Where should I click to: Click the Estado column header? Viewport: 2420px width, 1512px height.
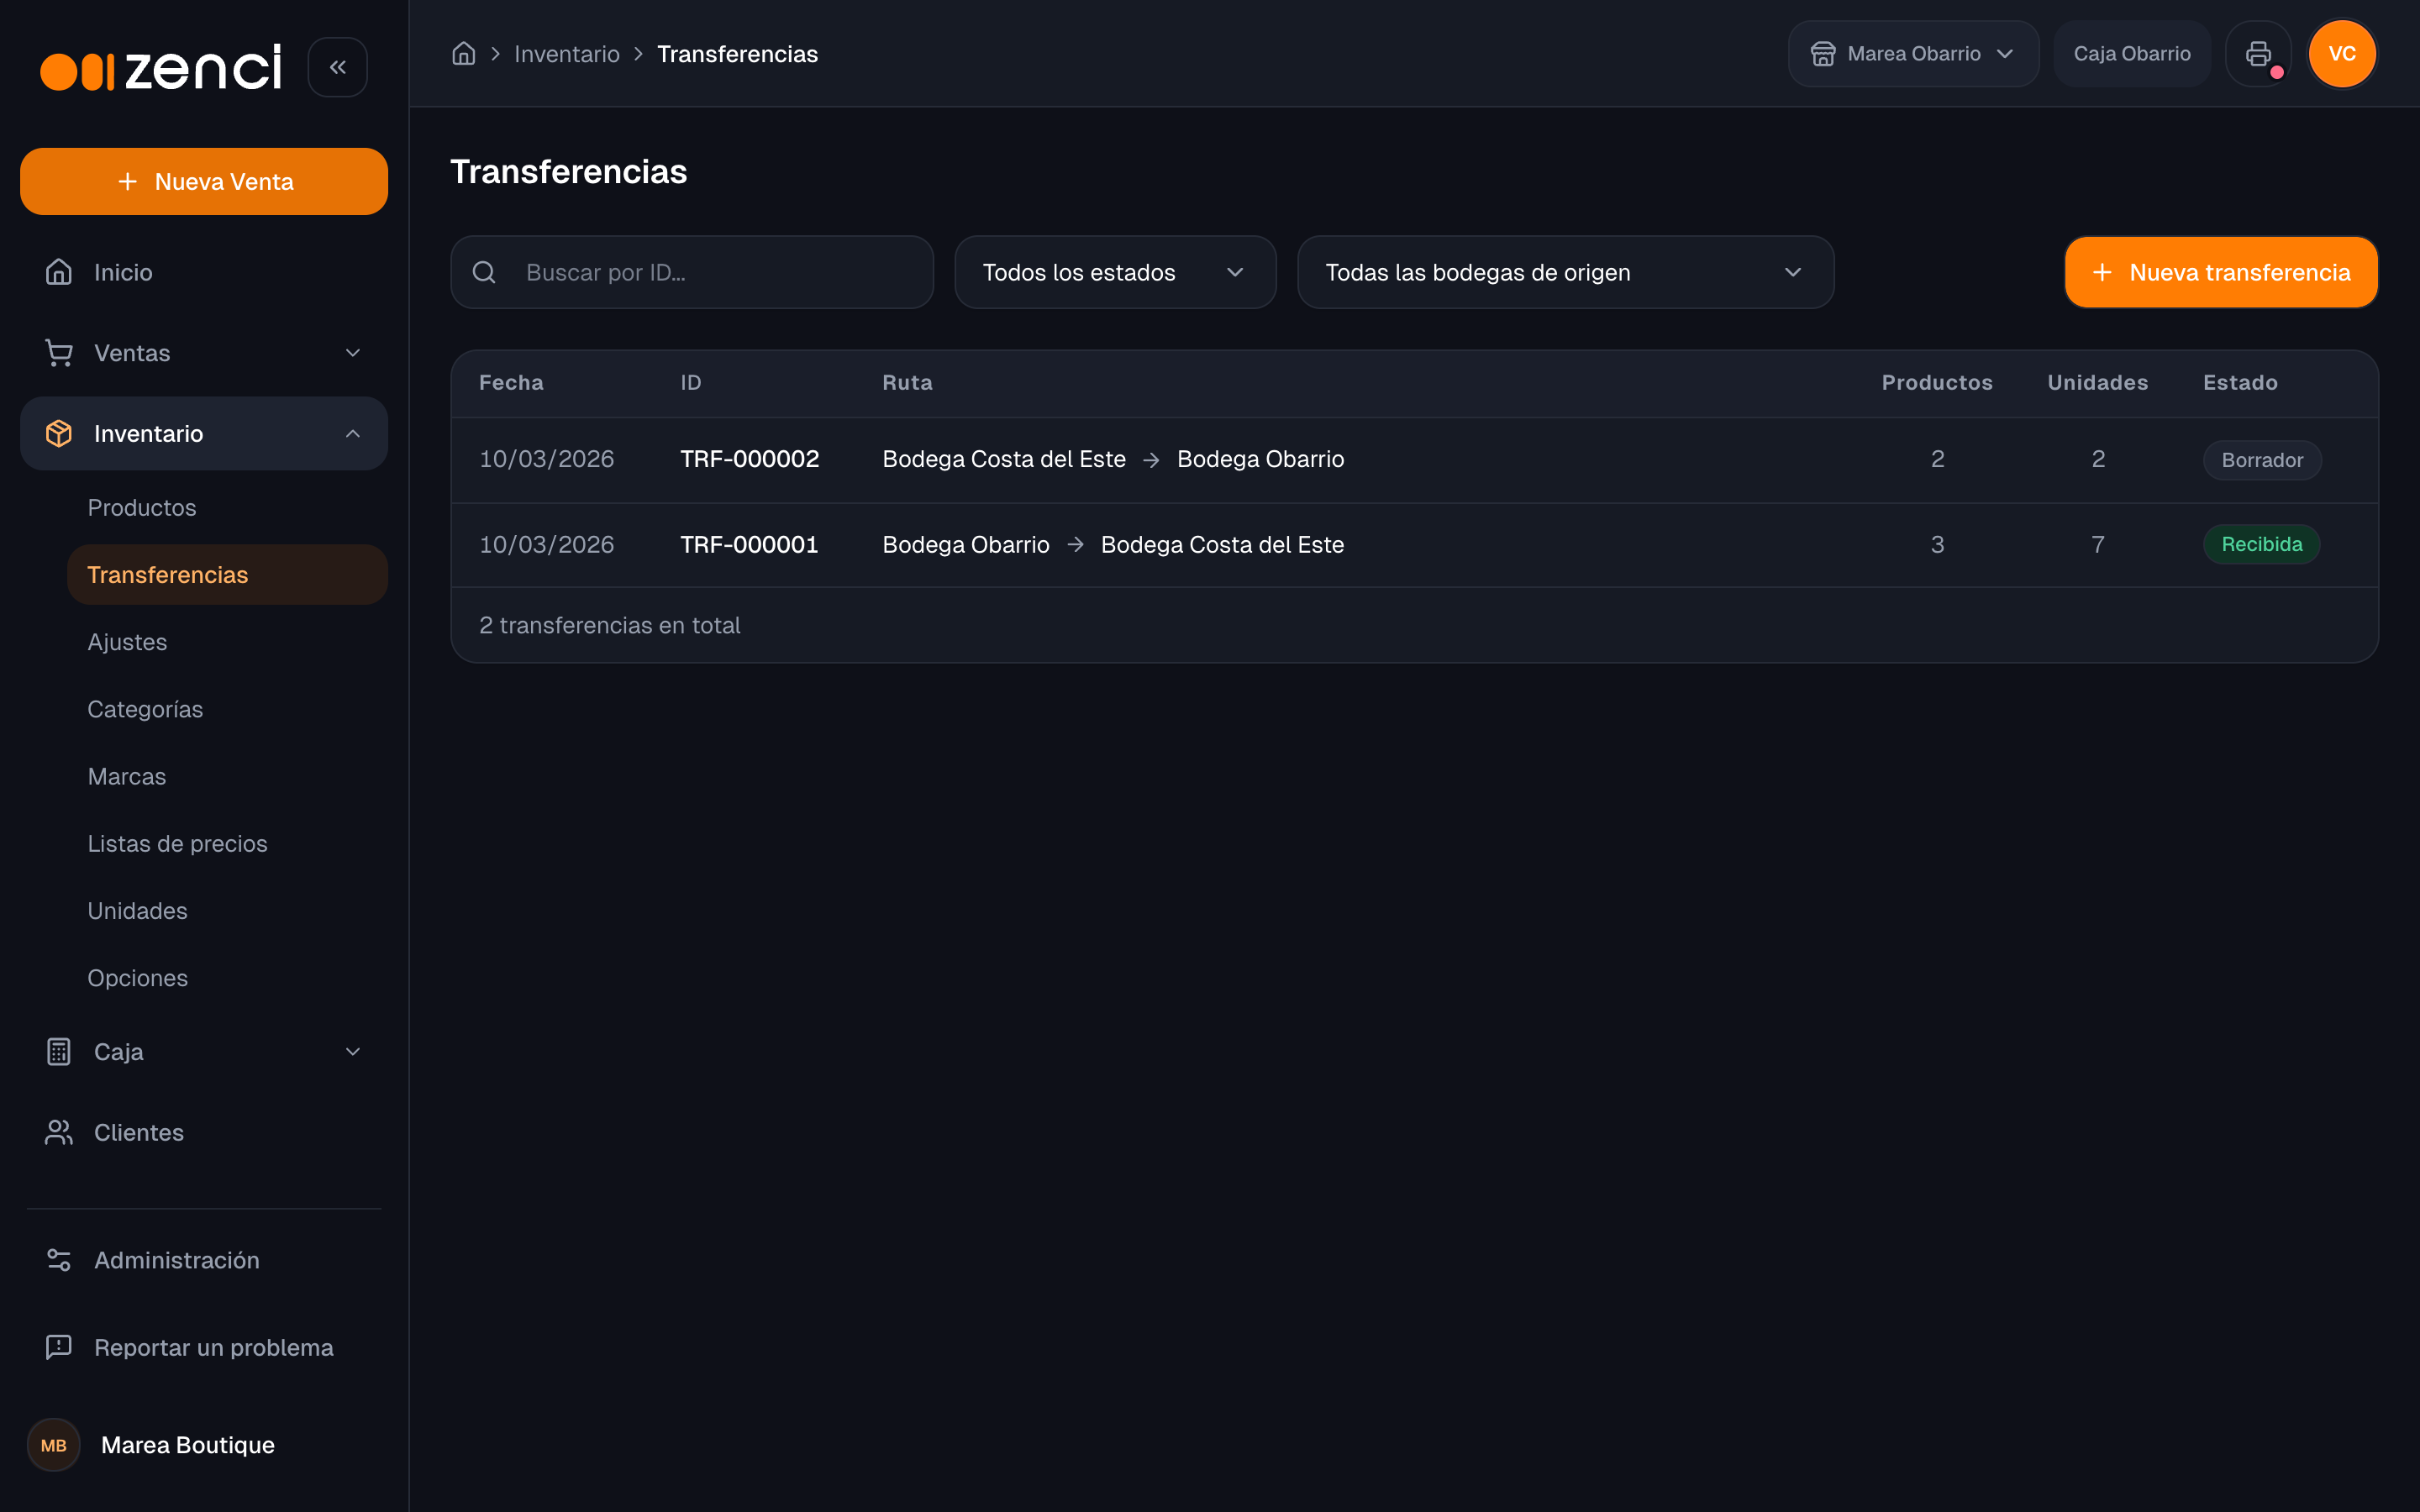2240,383
